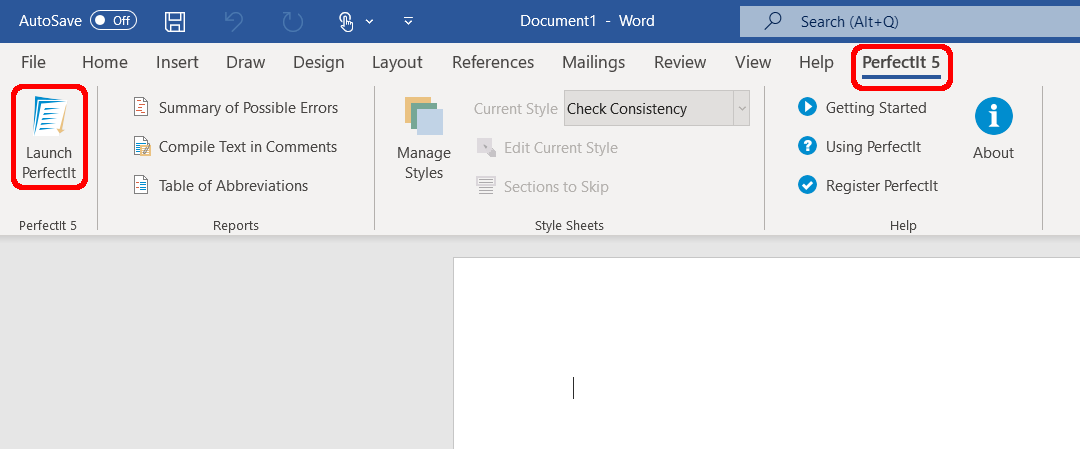The height and width of the screenshot is (449, 1080).
Task: Click the Touch/Mouse Mode icon
Action: click(x=346, y=21)
